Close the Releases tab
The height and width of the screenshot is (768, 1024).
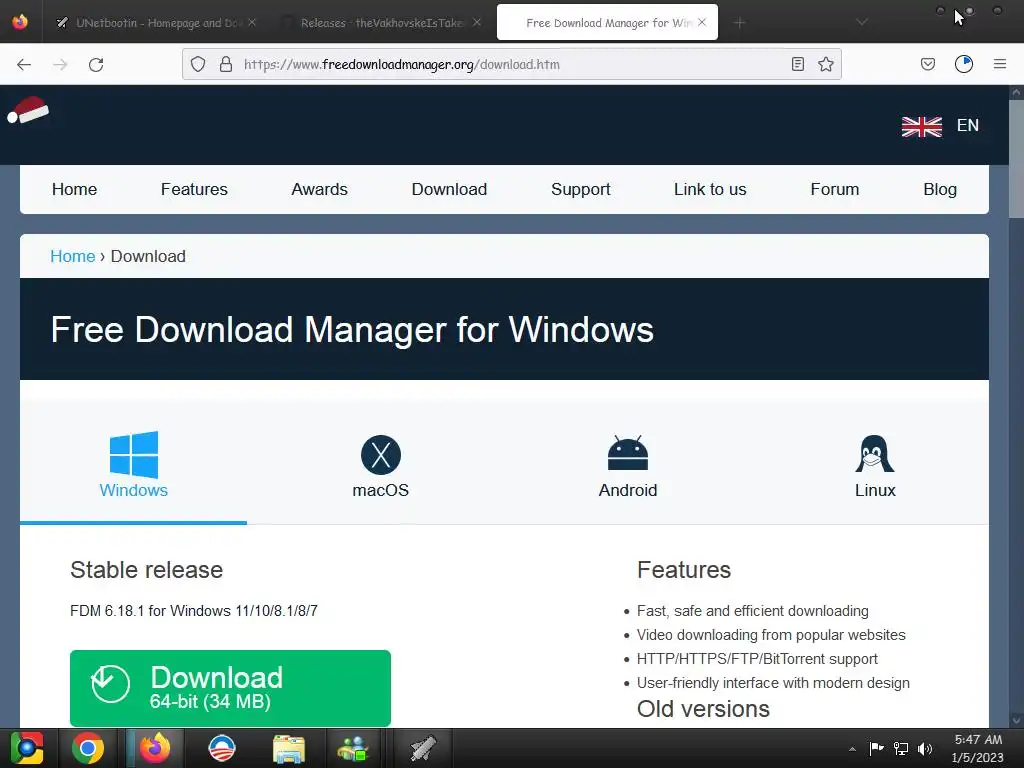pyautogui.click(x=477, y=22)
